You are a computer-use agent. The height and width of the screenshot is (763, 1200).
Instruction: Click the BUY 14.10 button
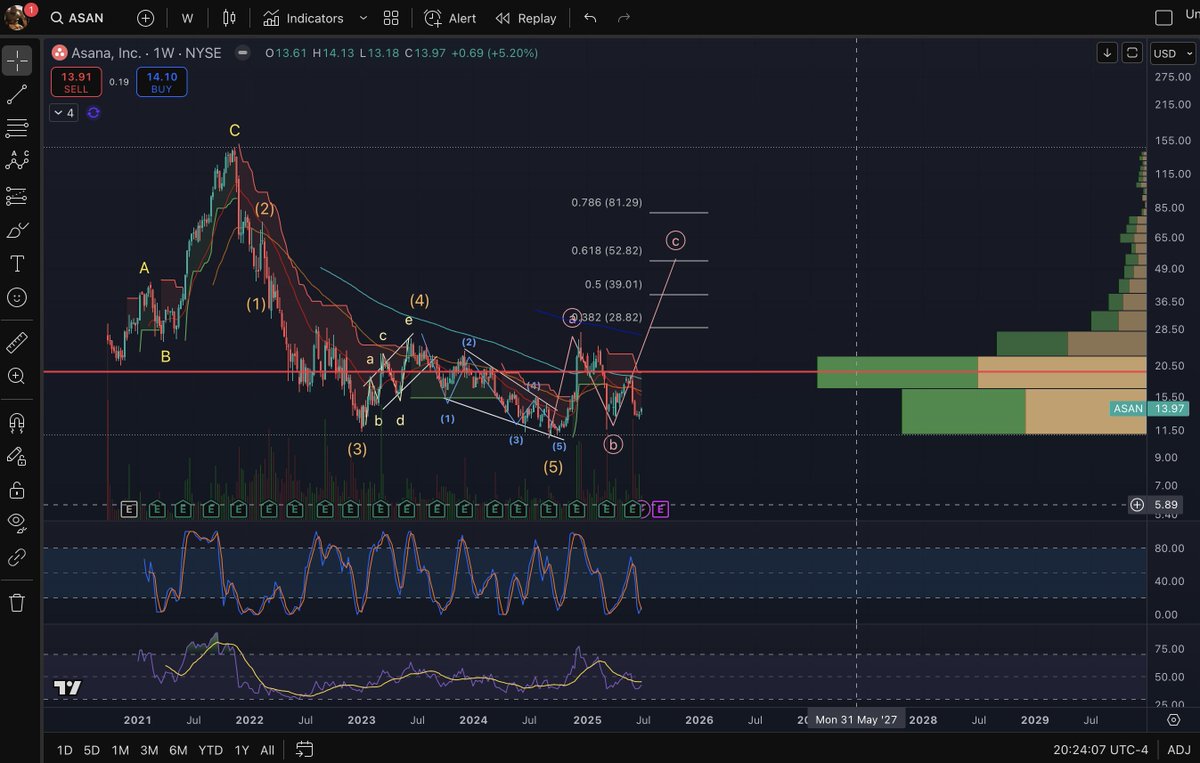161,82
